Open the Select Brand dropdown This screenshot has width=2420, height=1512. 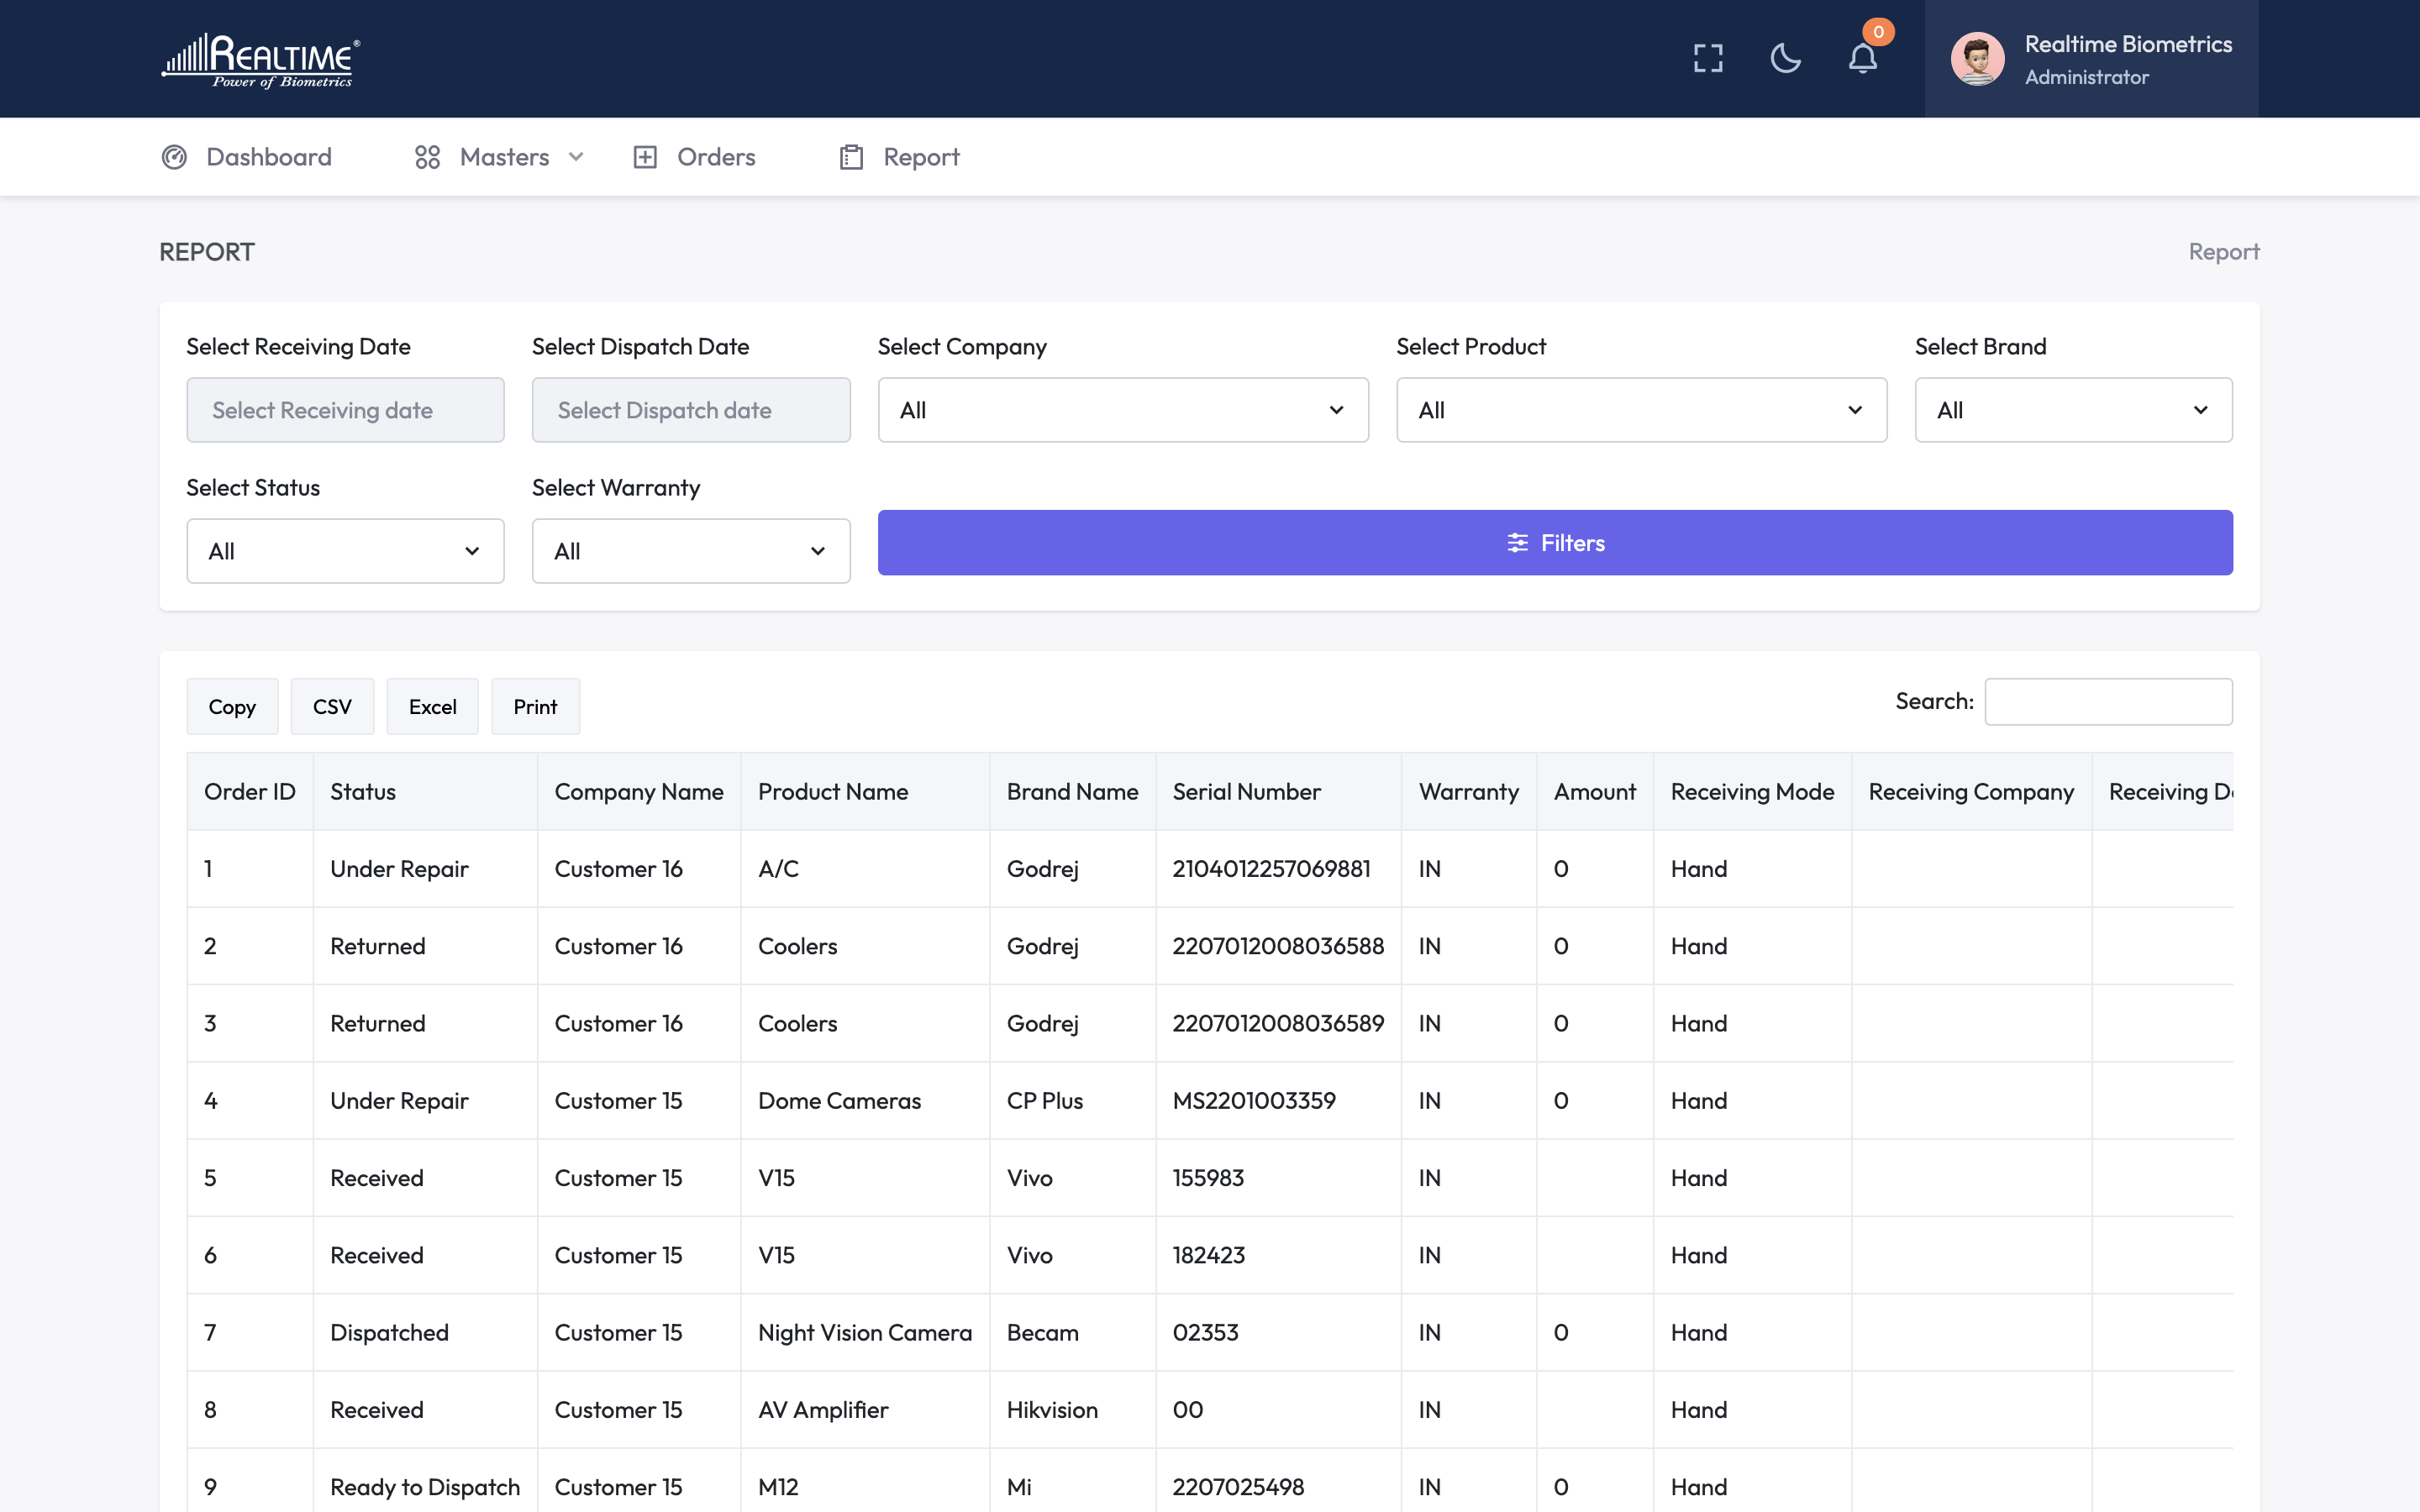coord(2072,410)
